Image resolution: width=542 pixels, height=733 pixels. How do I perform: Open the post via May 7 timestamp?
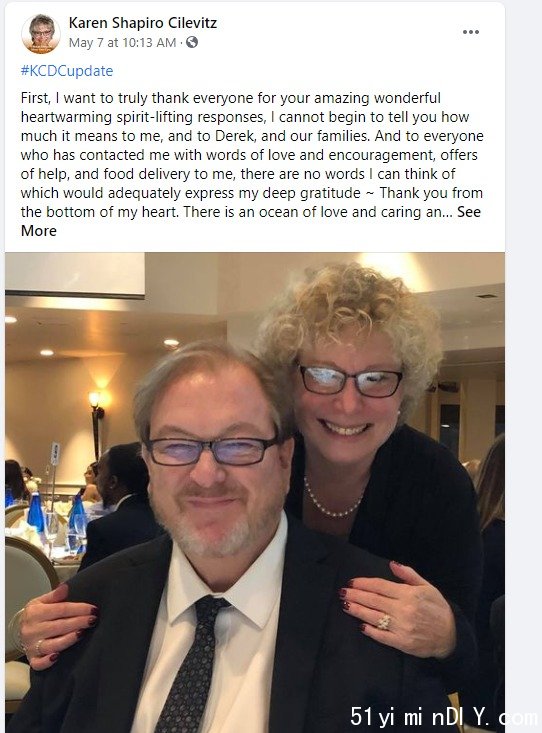122,43
